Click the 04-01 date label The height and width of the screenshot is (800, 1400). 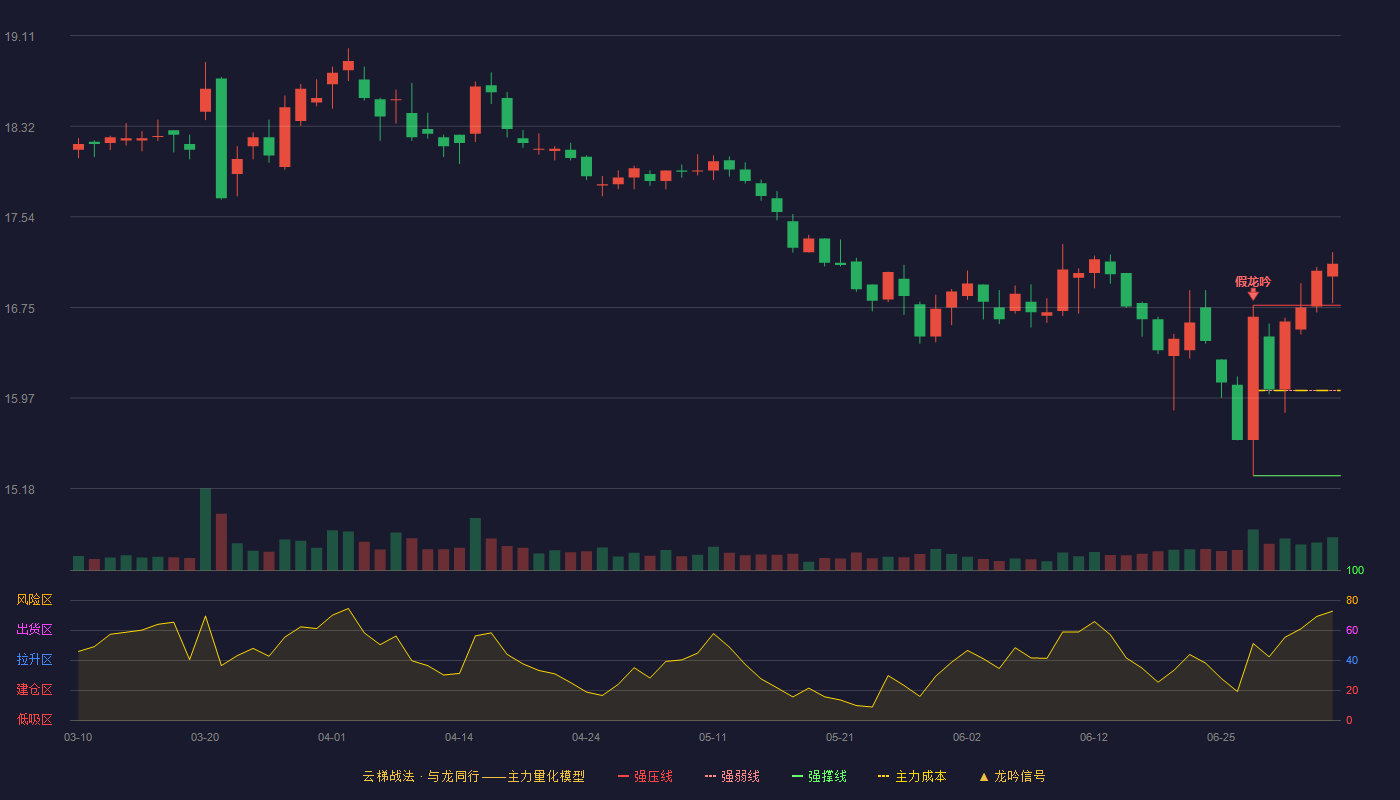pos(332,737)
